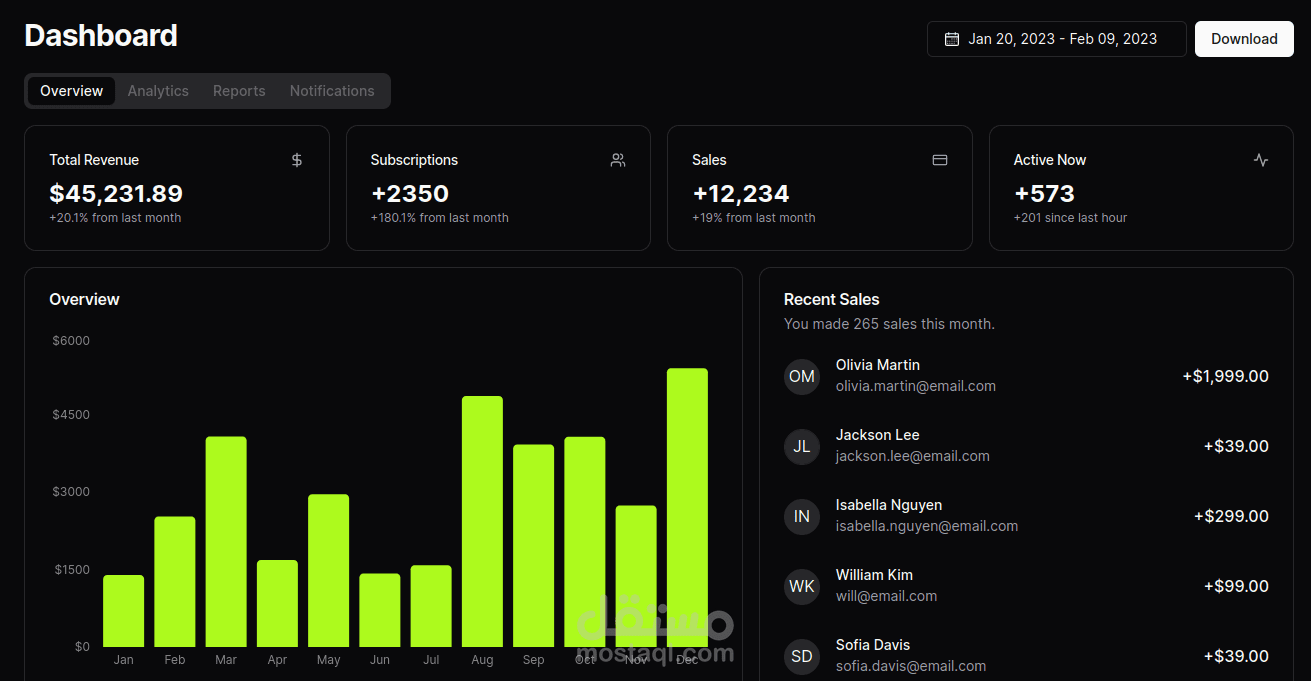
Task: Click the Jan bar in the chart
Action: [123, 611]
